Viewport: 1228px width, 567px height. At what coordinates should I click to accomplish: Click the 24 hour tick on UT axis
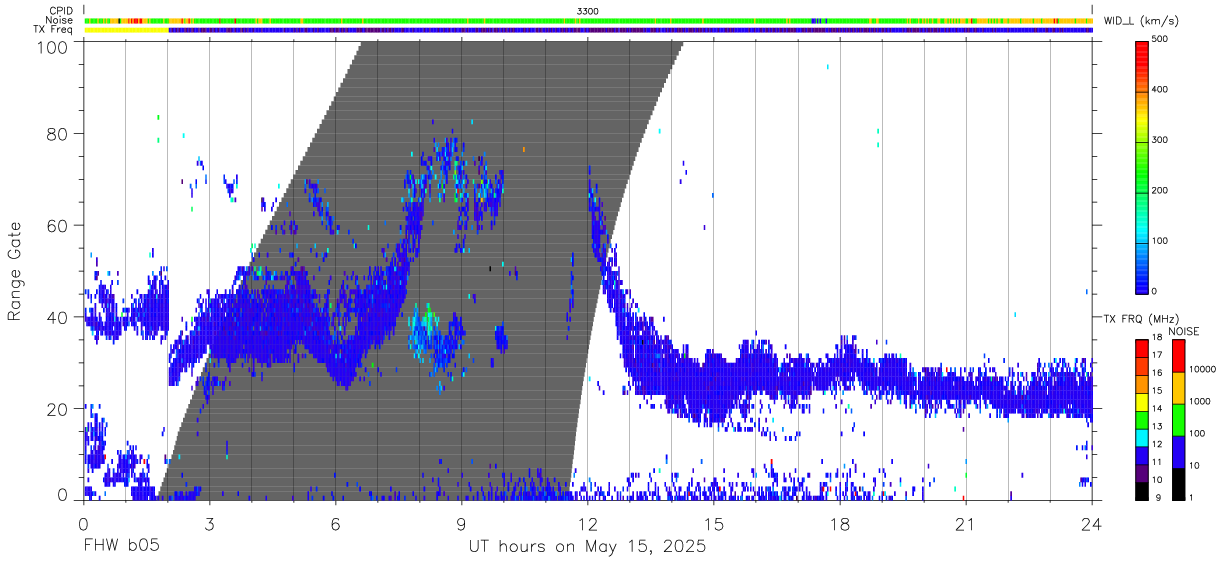[x=1092, y=523]
